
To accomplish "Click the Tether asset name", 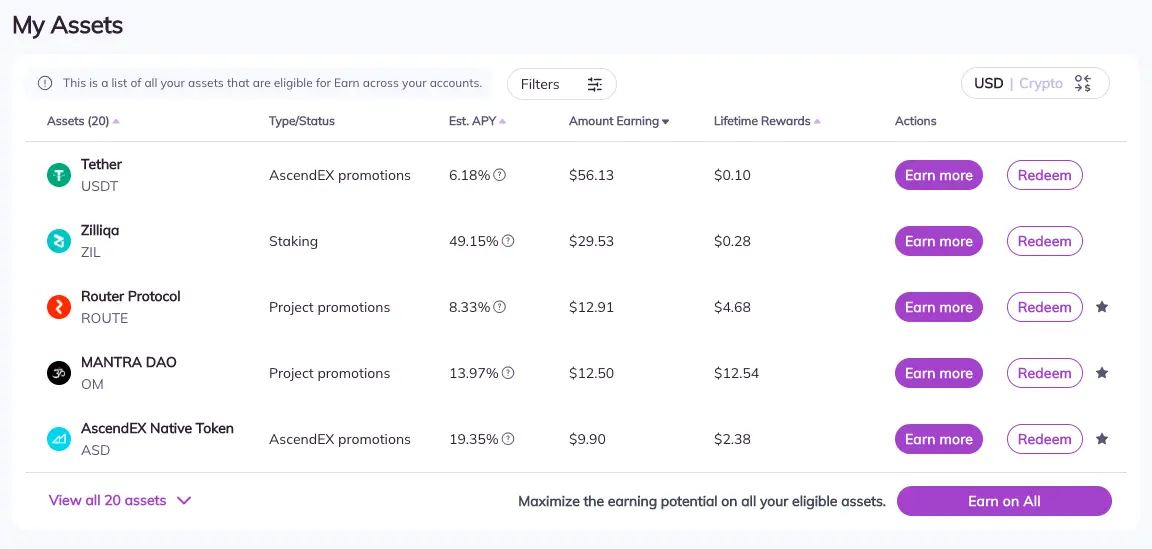I will [101, 164].
